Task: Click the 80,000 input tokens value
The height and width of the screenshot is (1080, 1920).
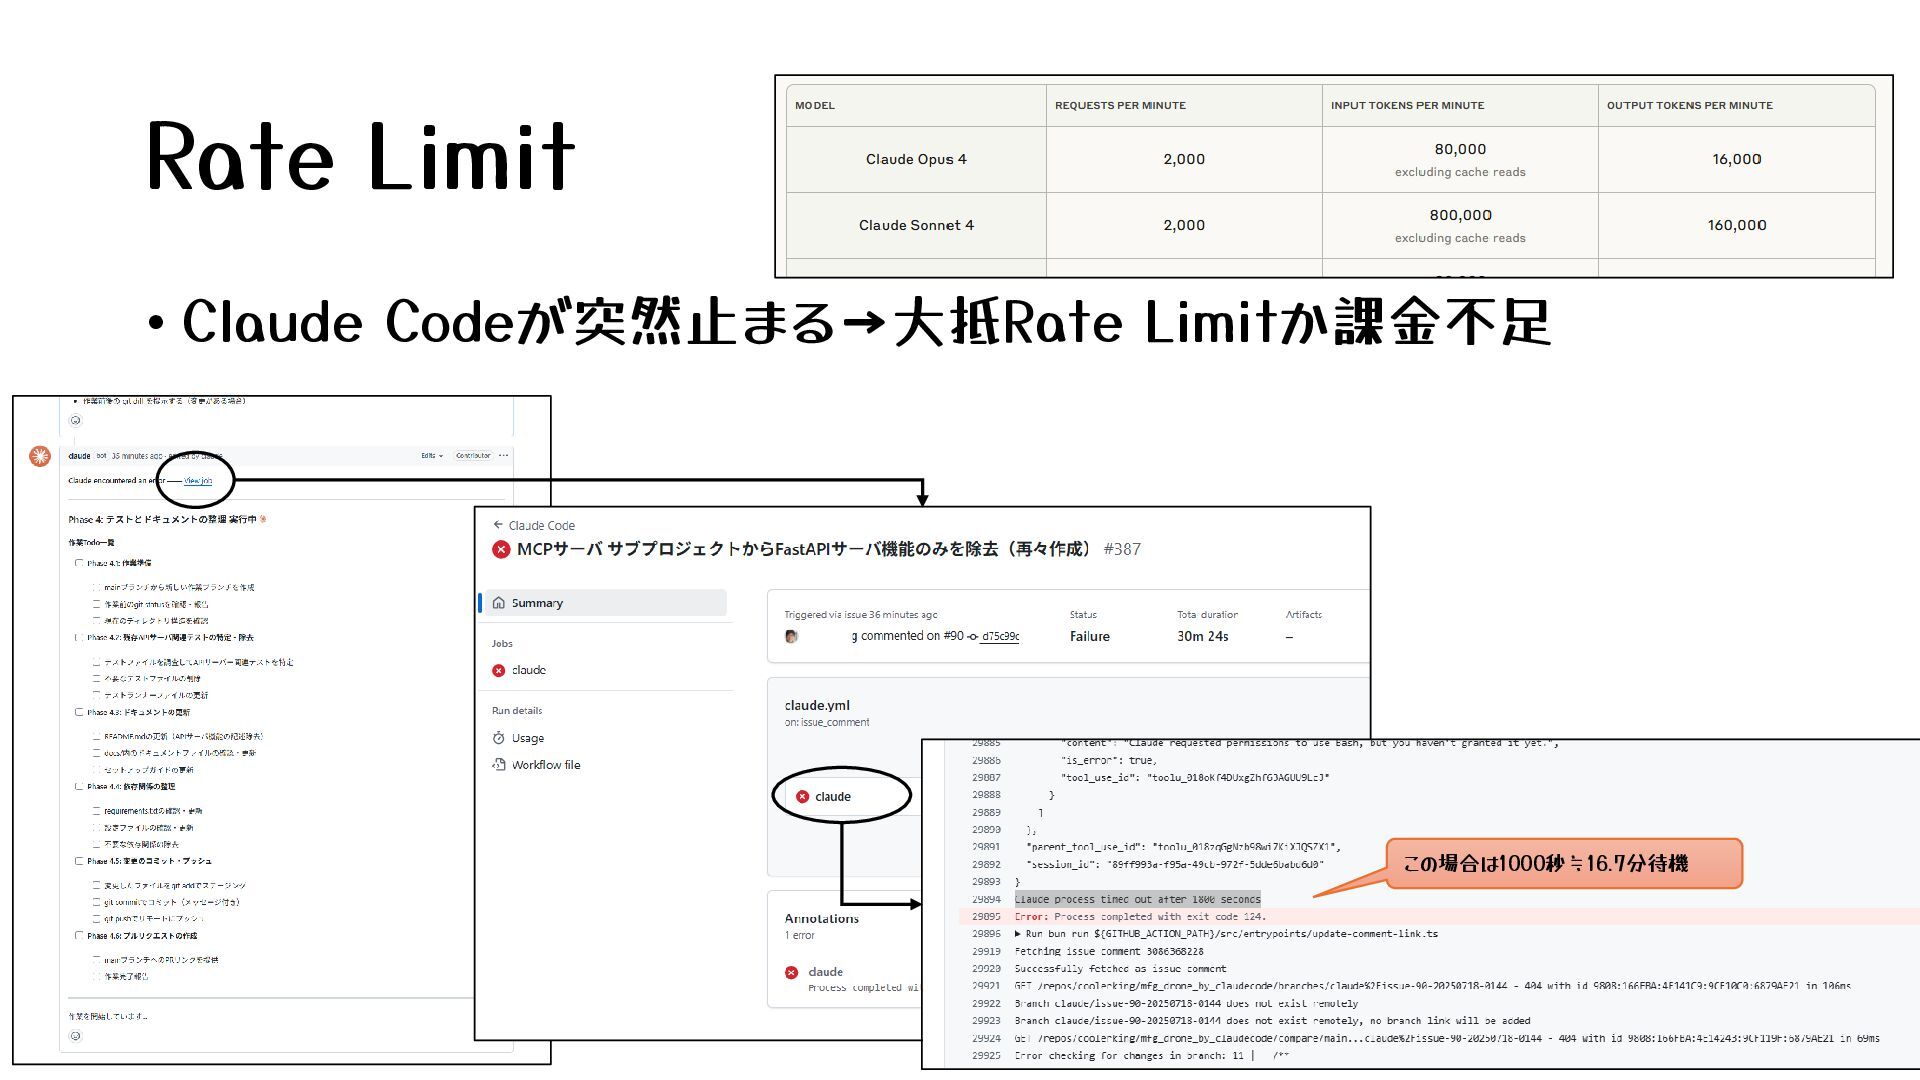Action: coord(1460,149)
